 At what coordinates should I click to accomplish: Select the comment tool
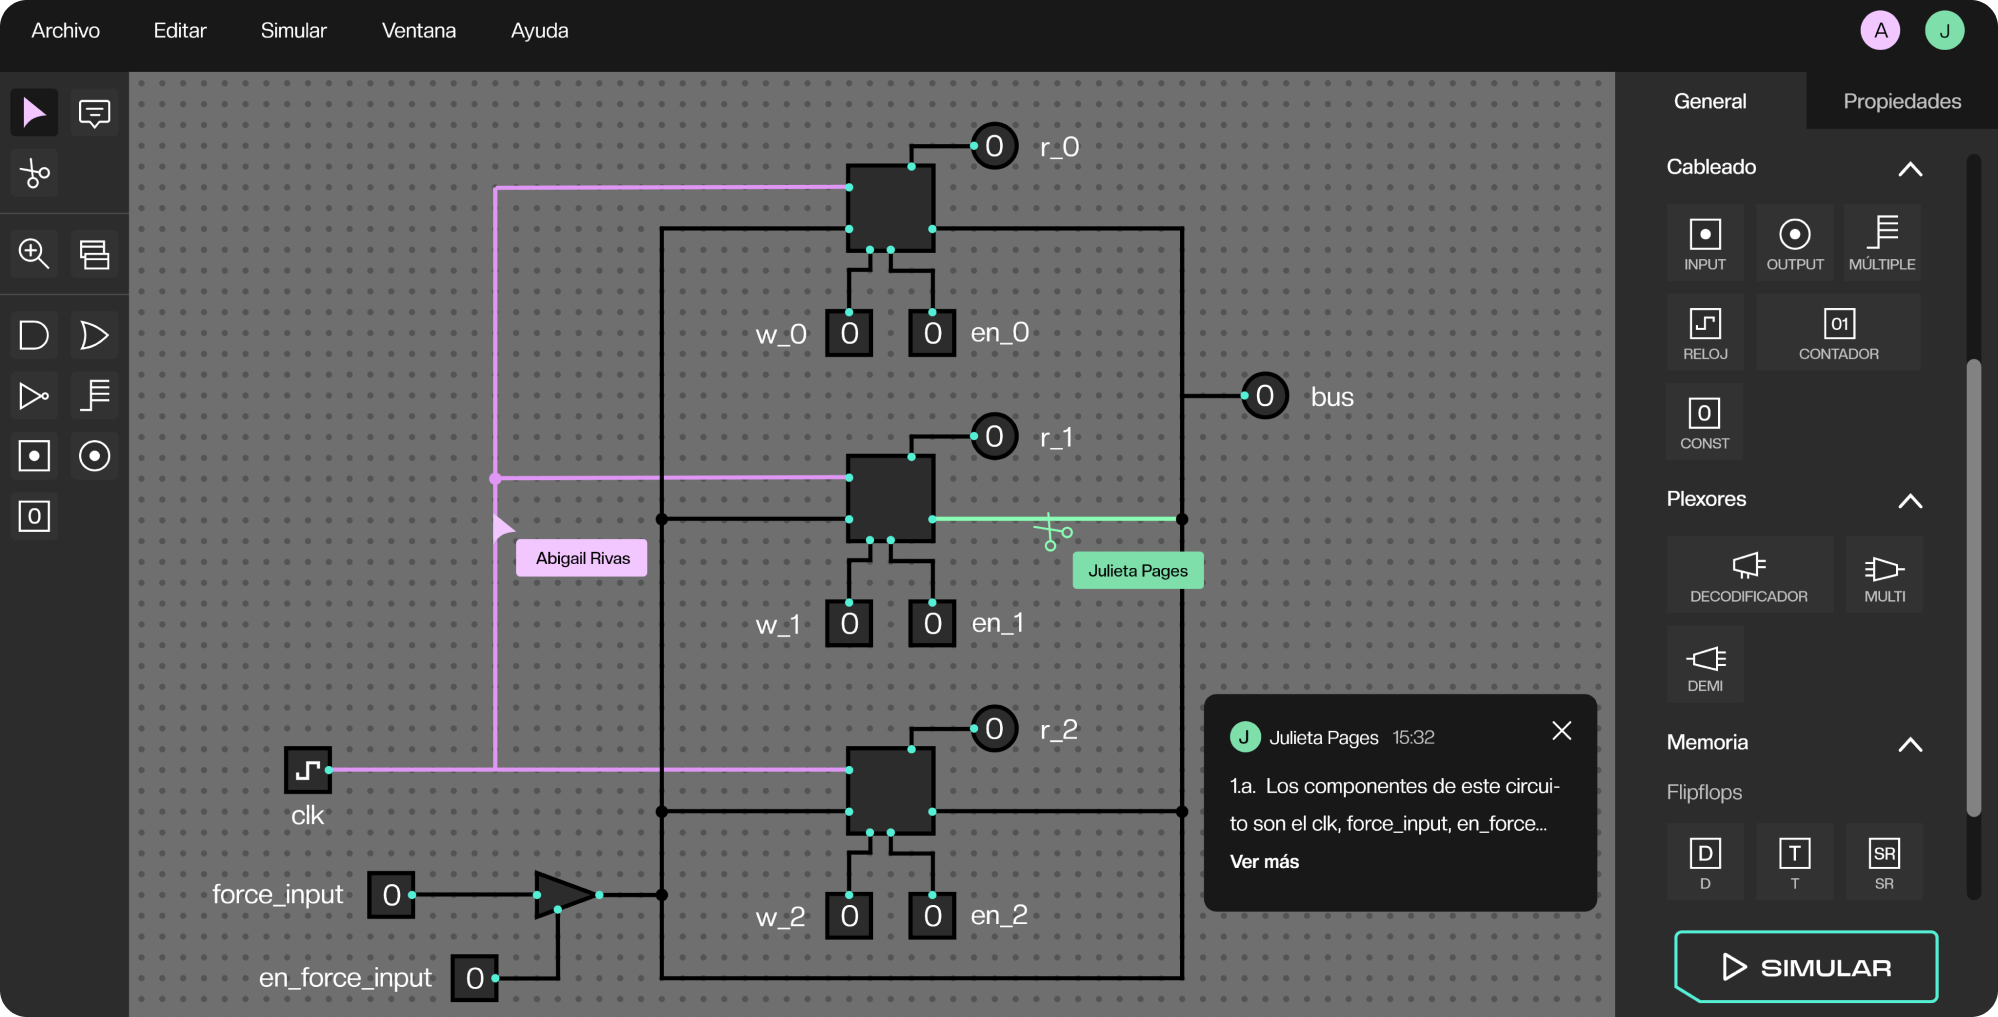click(95, 113)
